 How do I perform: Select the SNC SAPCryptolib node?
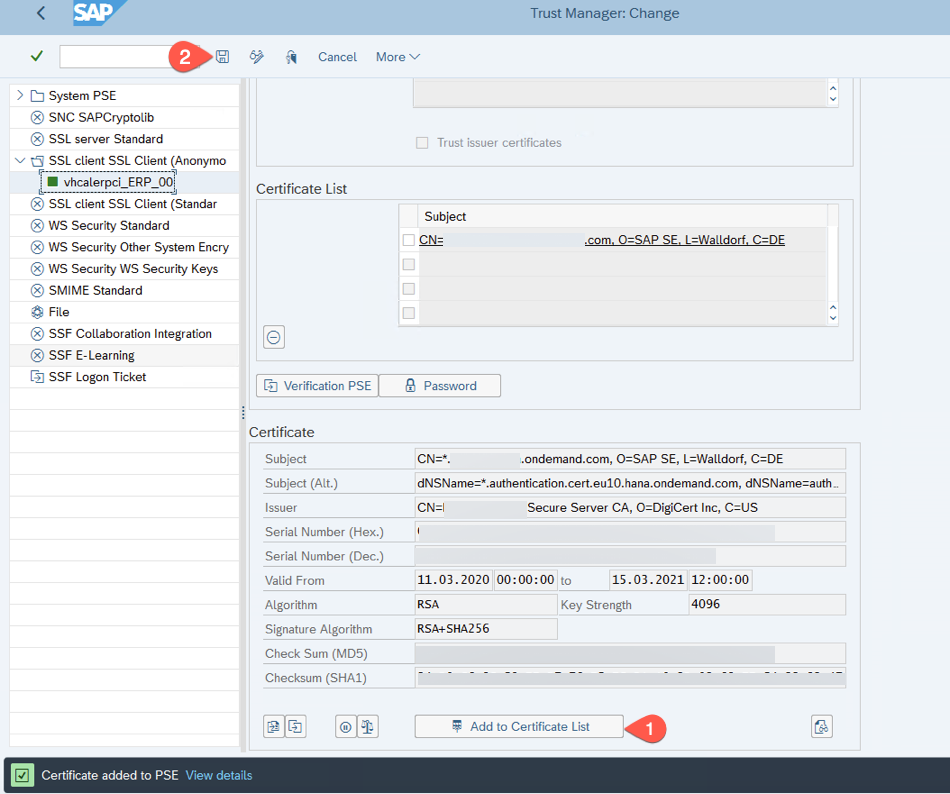(x=101, y=117)
